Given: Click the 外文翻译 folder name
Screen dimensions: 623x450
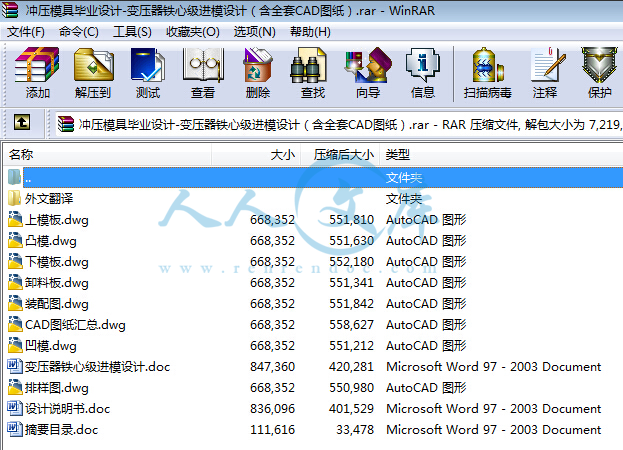Looking at the screenshot, I should (49, 198).
